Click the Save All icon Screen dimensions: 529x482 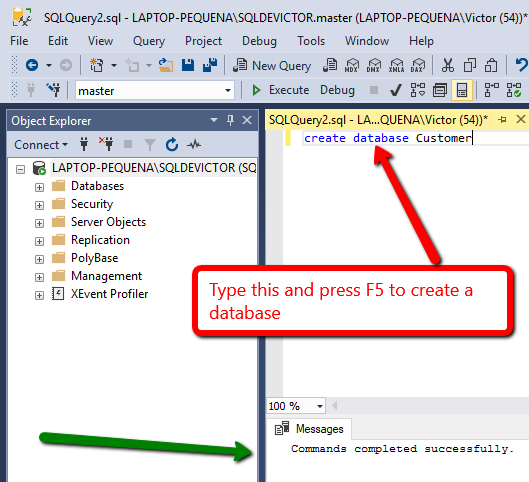click(x=210, y=65)
